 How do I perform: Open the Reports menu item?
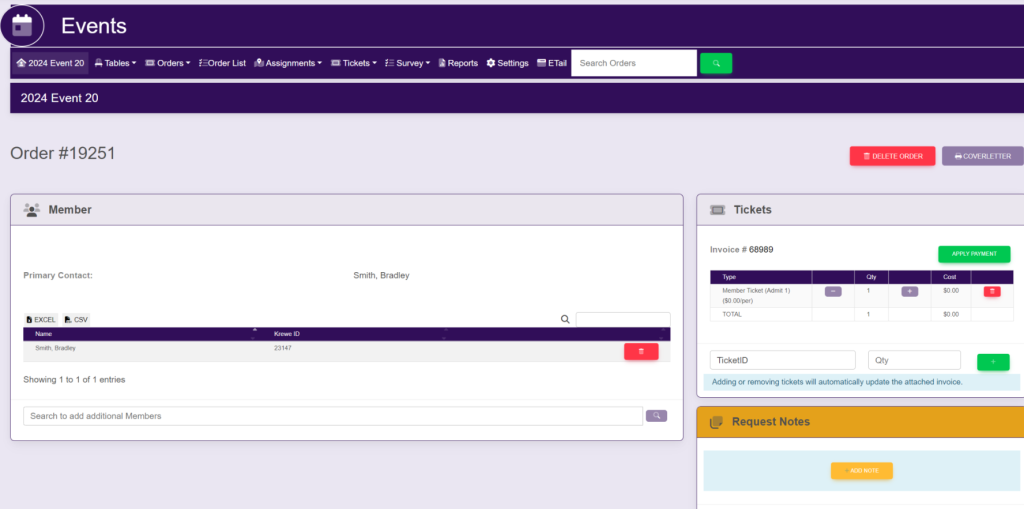click(x=458, y=63)
